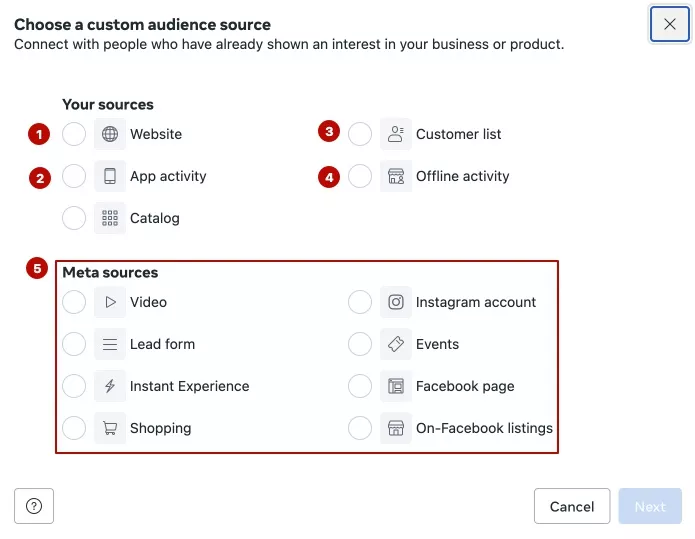Click the 'Lead form' label text

[x=162, y=344]
